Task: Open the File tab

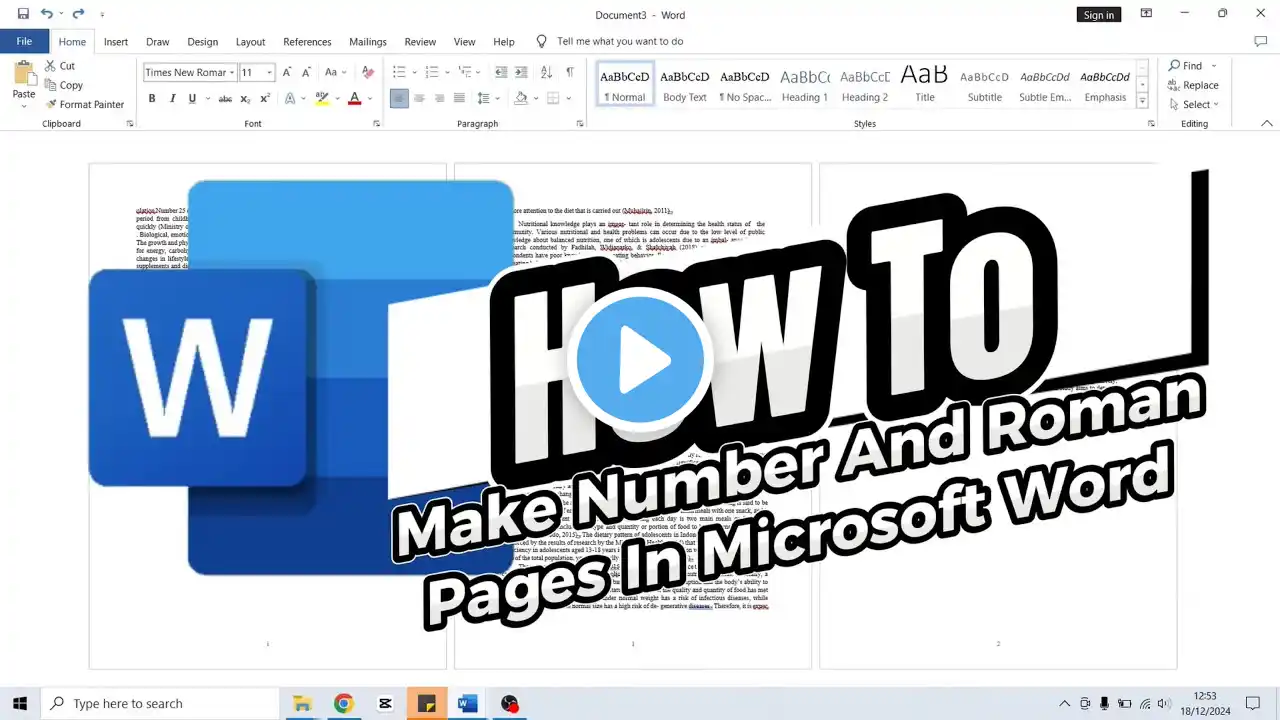Action: (x=24, y=42)
